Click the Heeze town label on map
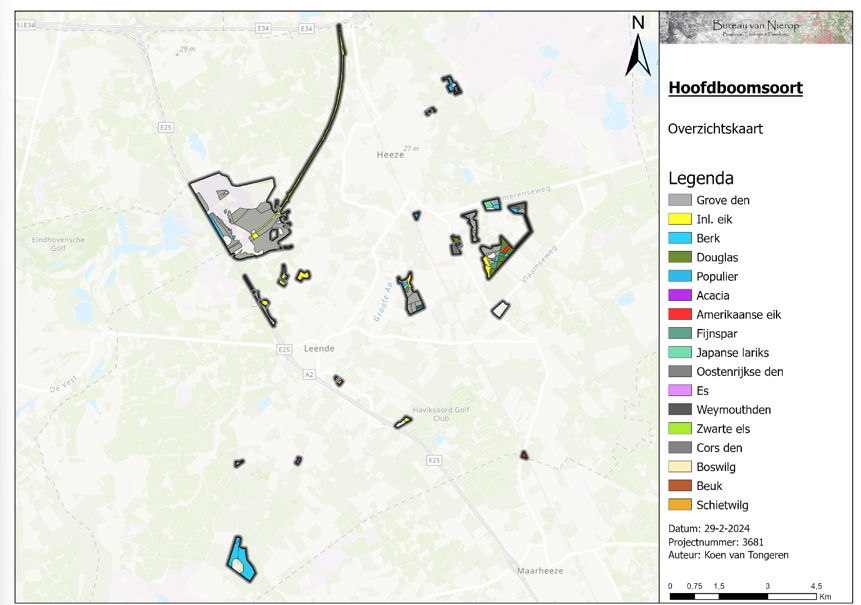 click(x=390, y=155)
